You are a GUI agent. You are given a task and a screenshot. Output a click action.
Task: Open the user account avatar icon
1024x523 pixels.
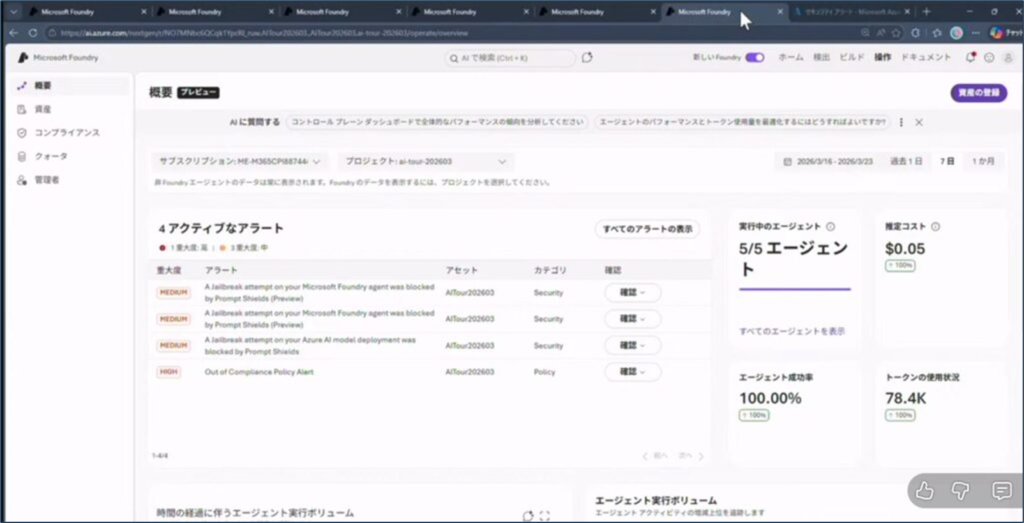tap(1007, 58)
